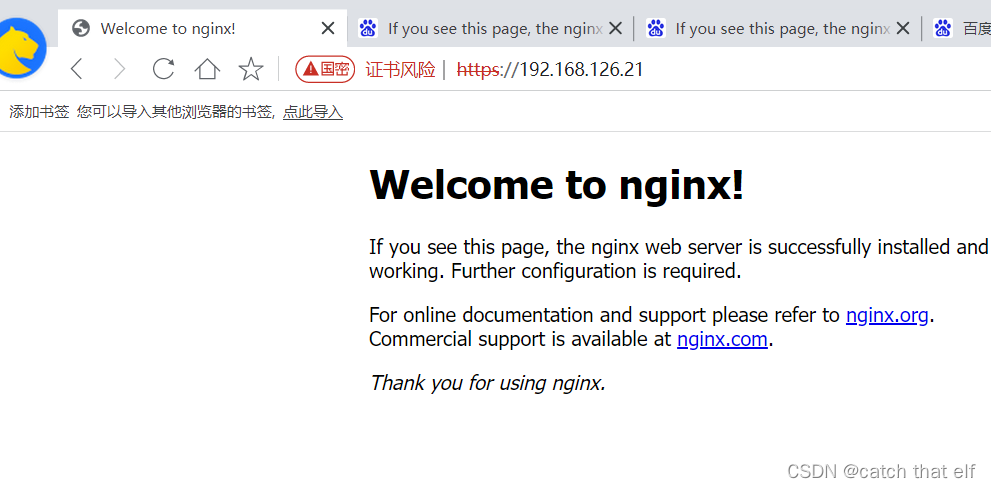Image resolution: width=991 pixels, height=488 pixels.
Task: Click globe favicon on nginx tab
Action: point(80,28)
